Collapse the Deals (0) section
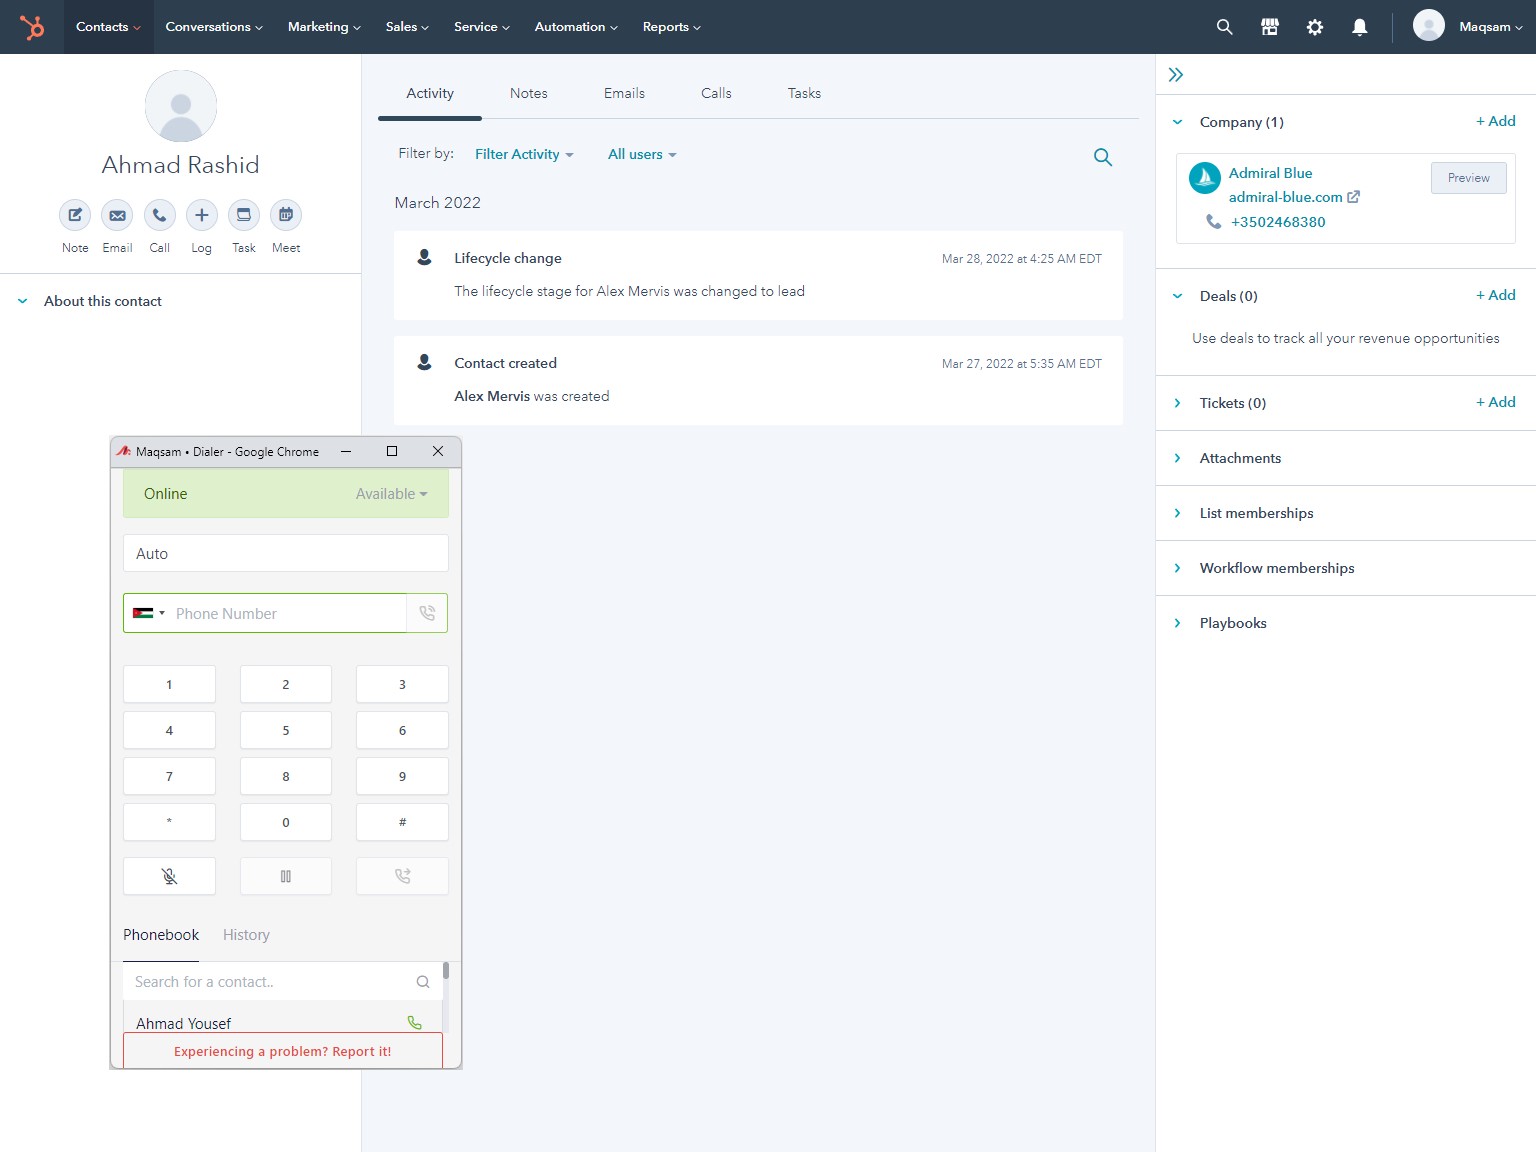This screenshot has width=1536, height=1152. [x=1178, y=296]
